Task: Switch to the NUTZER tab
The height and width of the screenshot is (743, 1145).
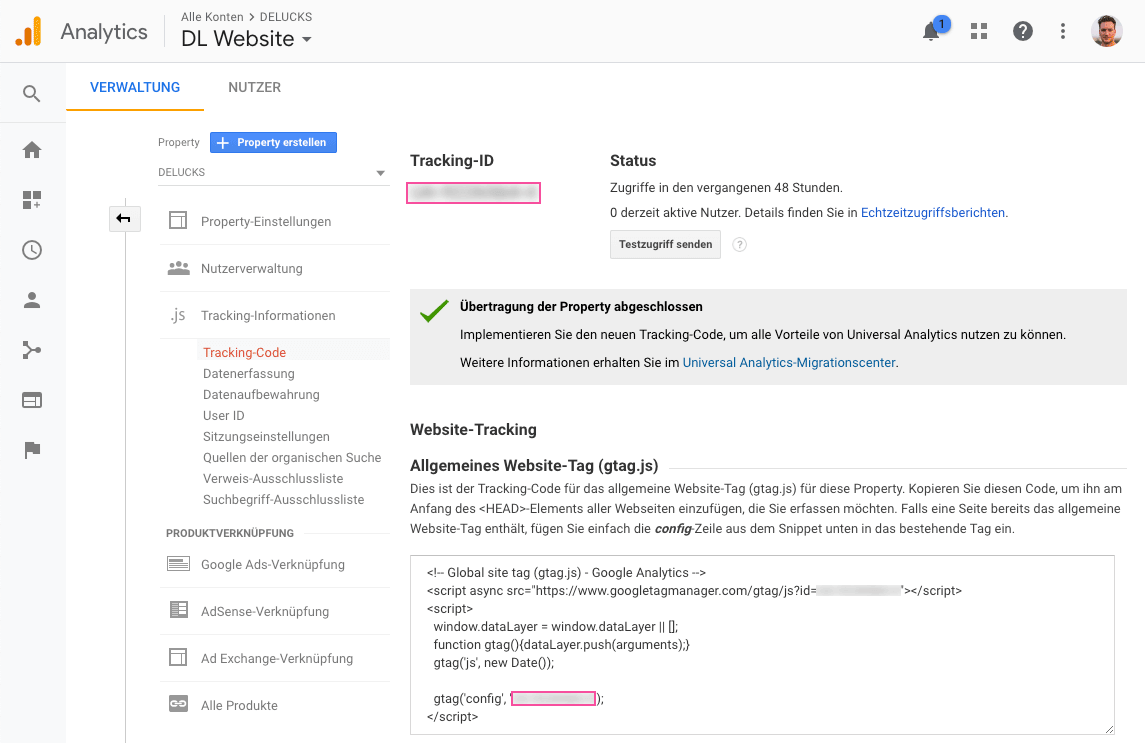Action: coord(254,87)
